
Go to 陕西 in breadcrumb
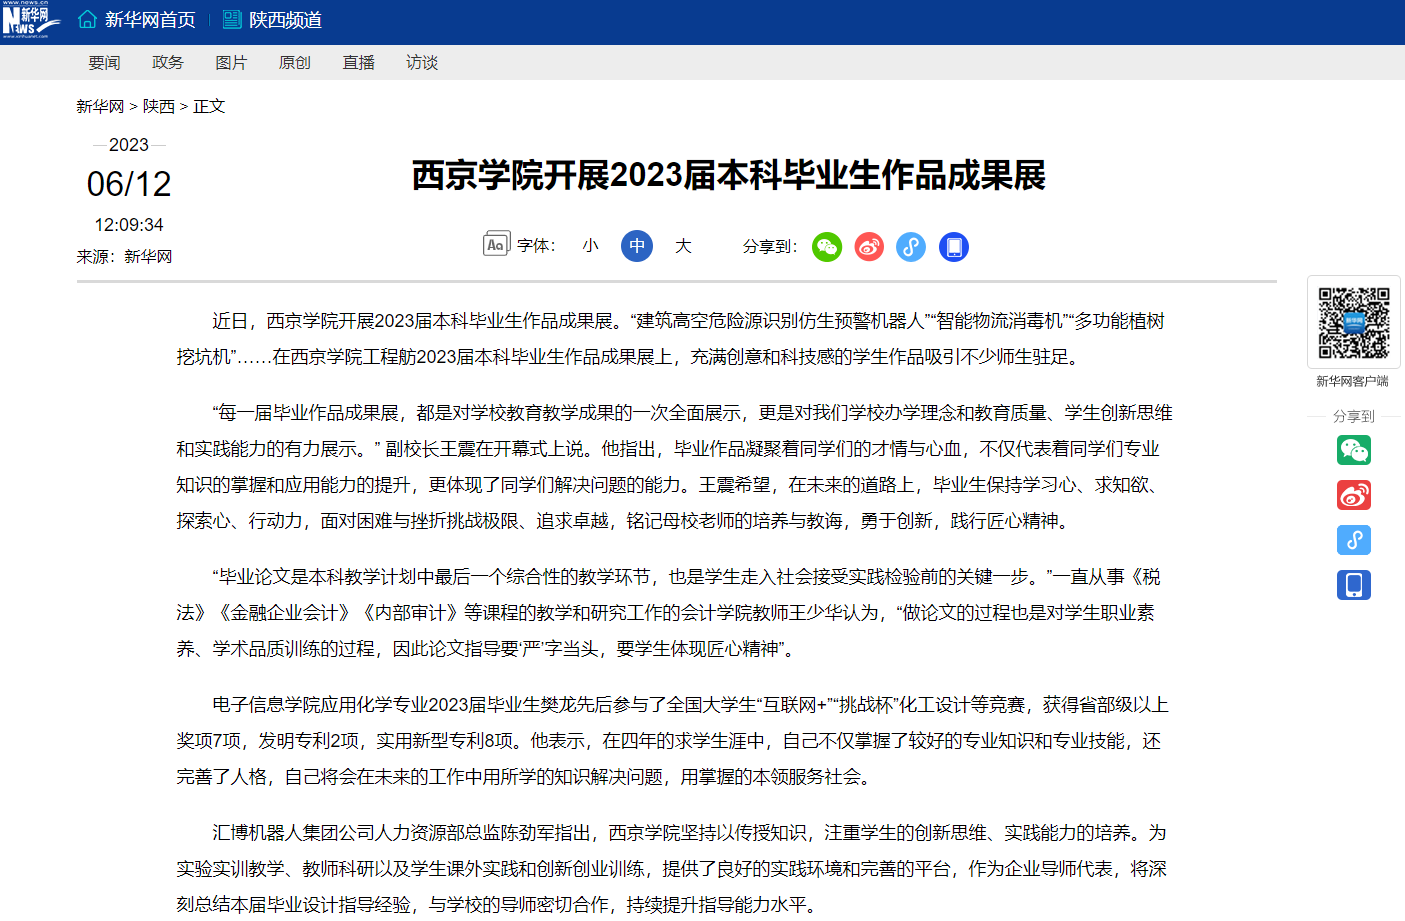159,106
